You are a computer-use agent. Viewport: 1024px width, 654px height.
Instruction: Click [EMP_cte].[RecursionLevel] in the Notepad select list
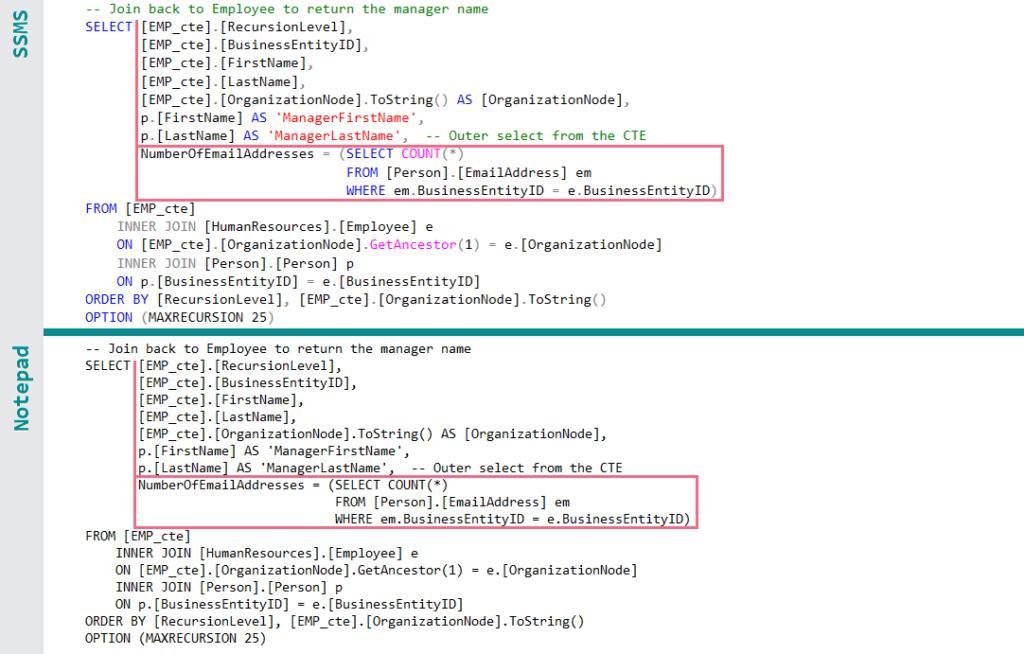click(236, 366)
